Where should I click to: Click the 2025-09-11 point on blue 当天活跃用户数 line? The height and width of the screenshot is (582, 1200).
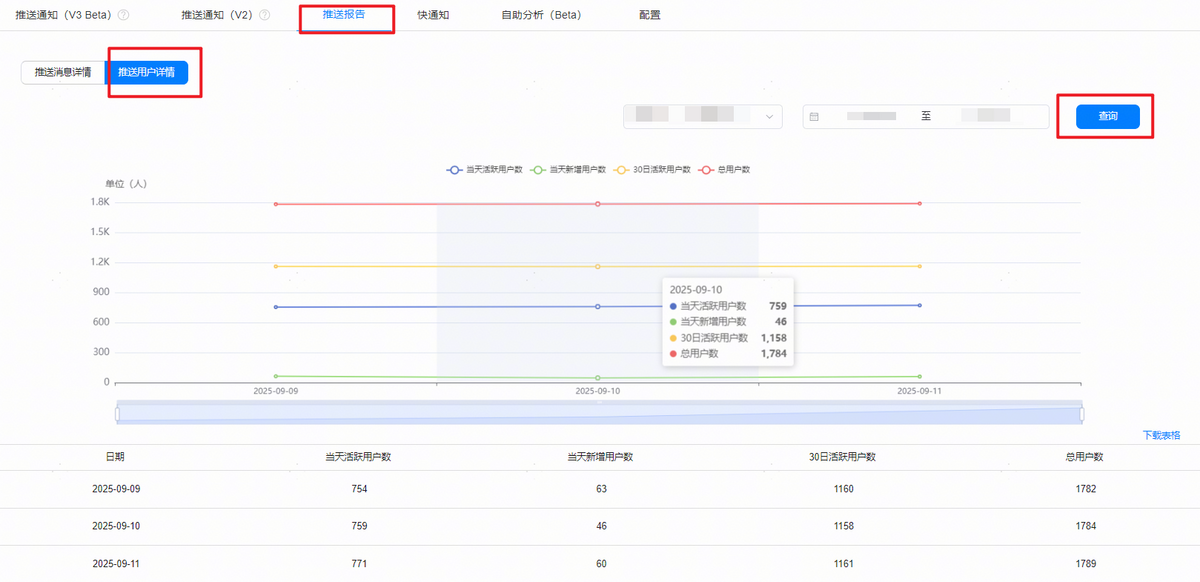919,305
